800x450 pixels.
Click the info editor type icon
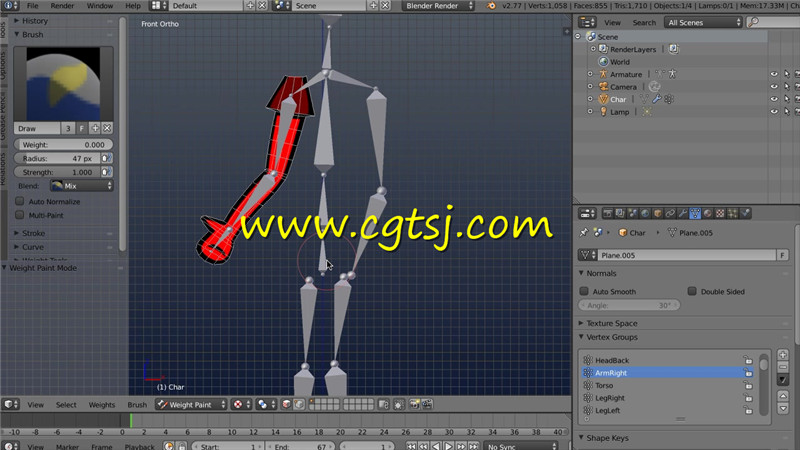click(10, 6)
